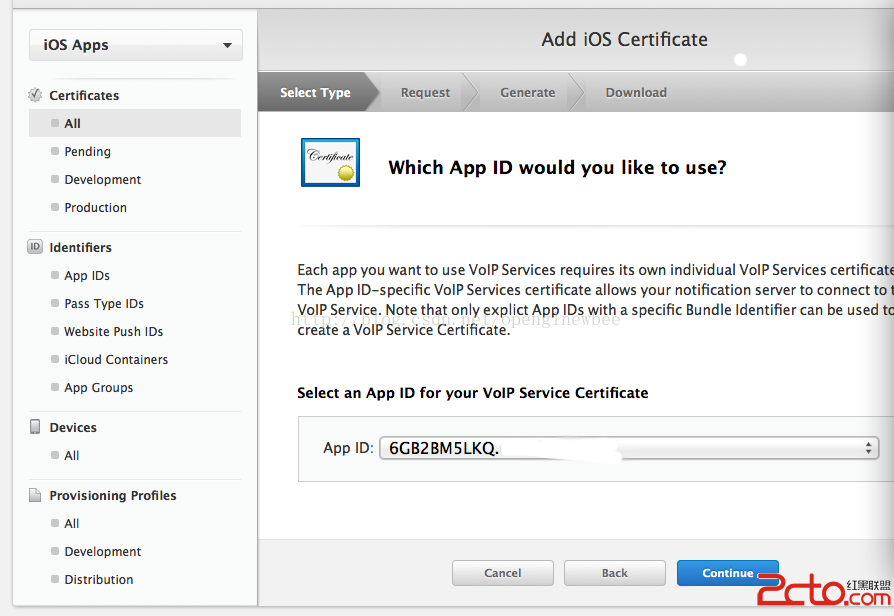
Task: Go to the Request step
Action: point(425,92)
